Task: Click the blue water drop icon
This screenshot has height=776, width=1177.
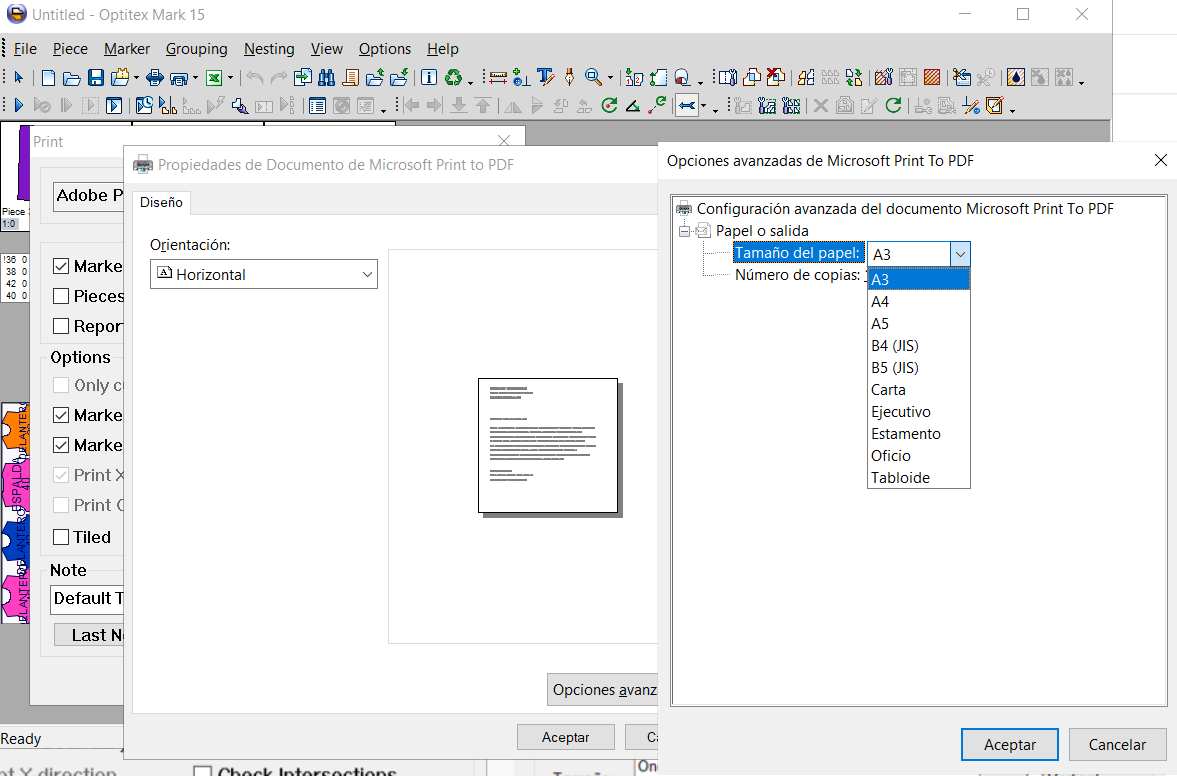Action: pos(1016,77)
